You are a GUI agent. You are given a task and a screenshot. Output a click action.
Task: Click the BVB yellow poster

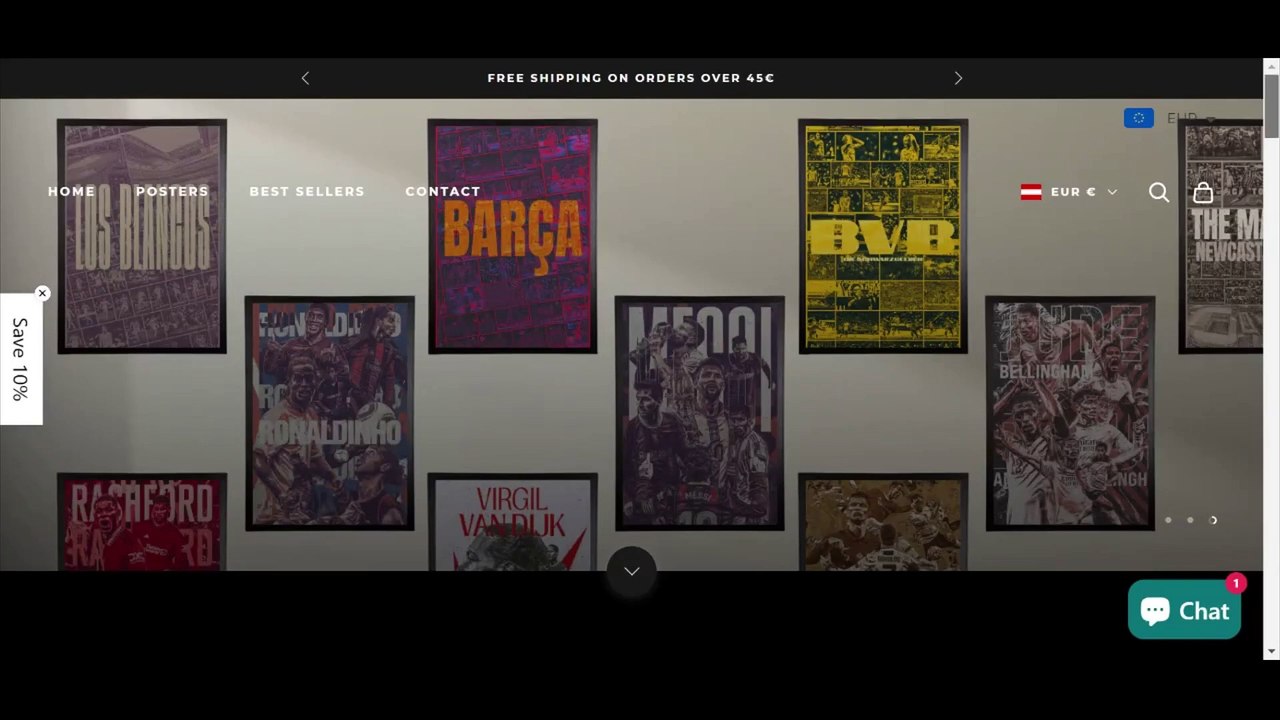(x=883, y=236)
